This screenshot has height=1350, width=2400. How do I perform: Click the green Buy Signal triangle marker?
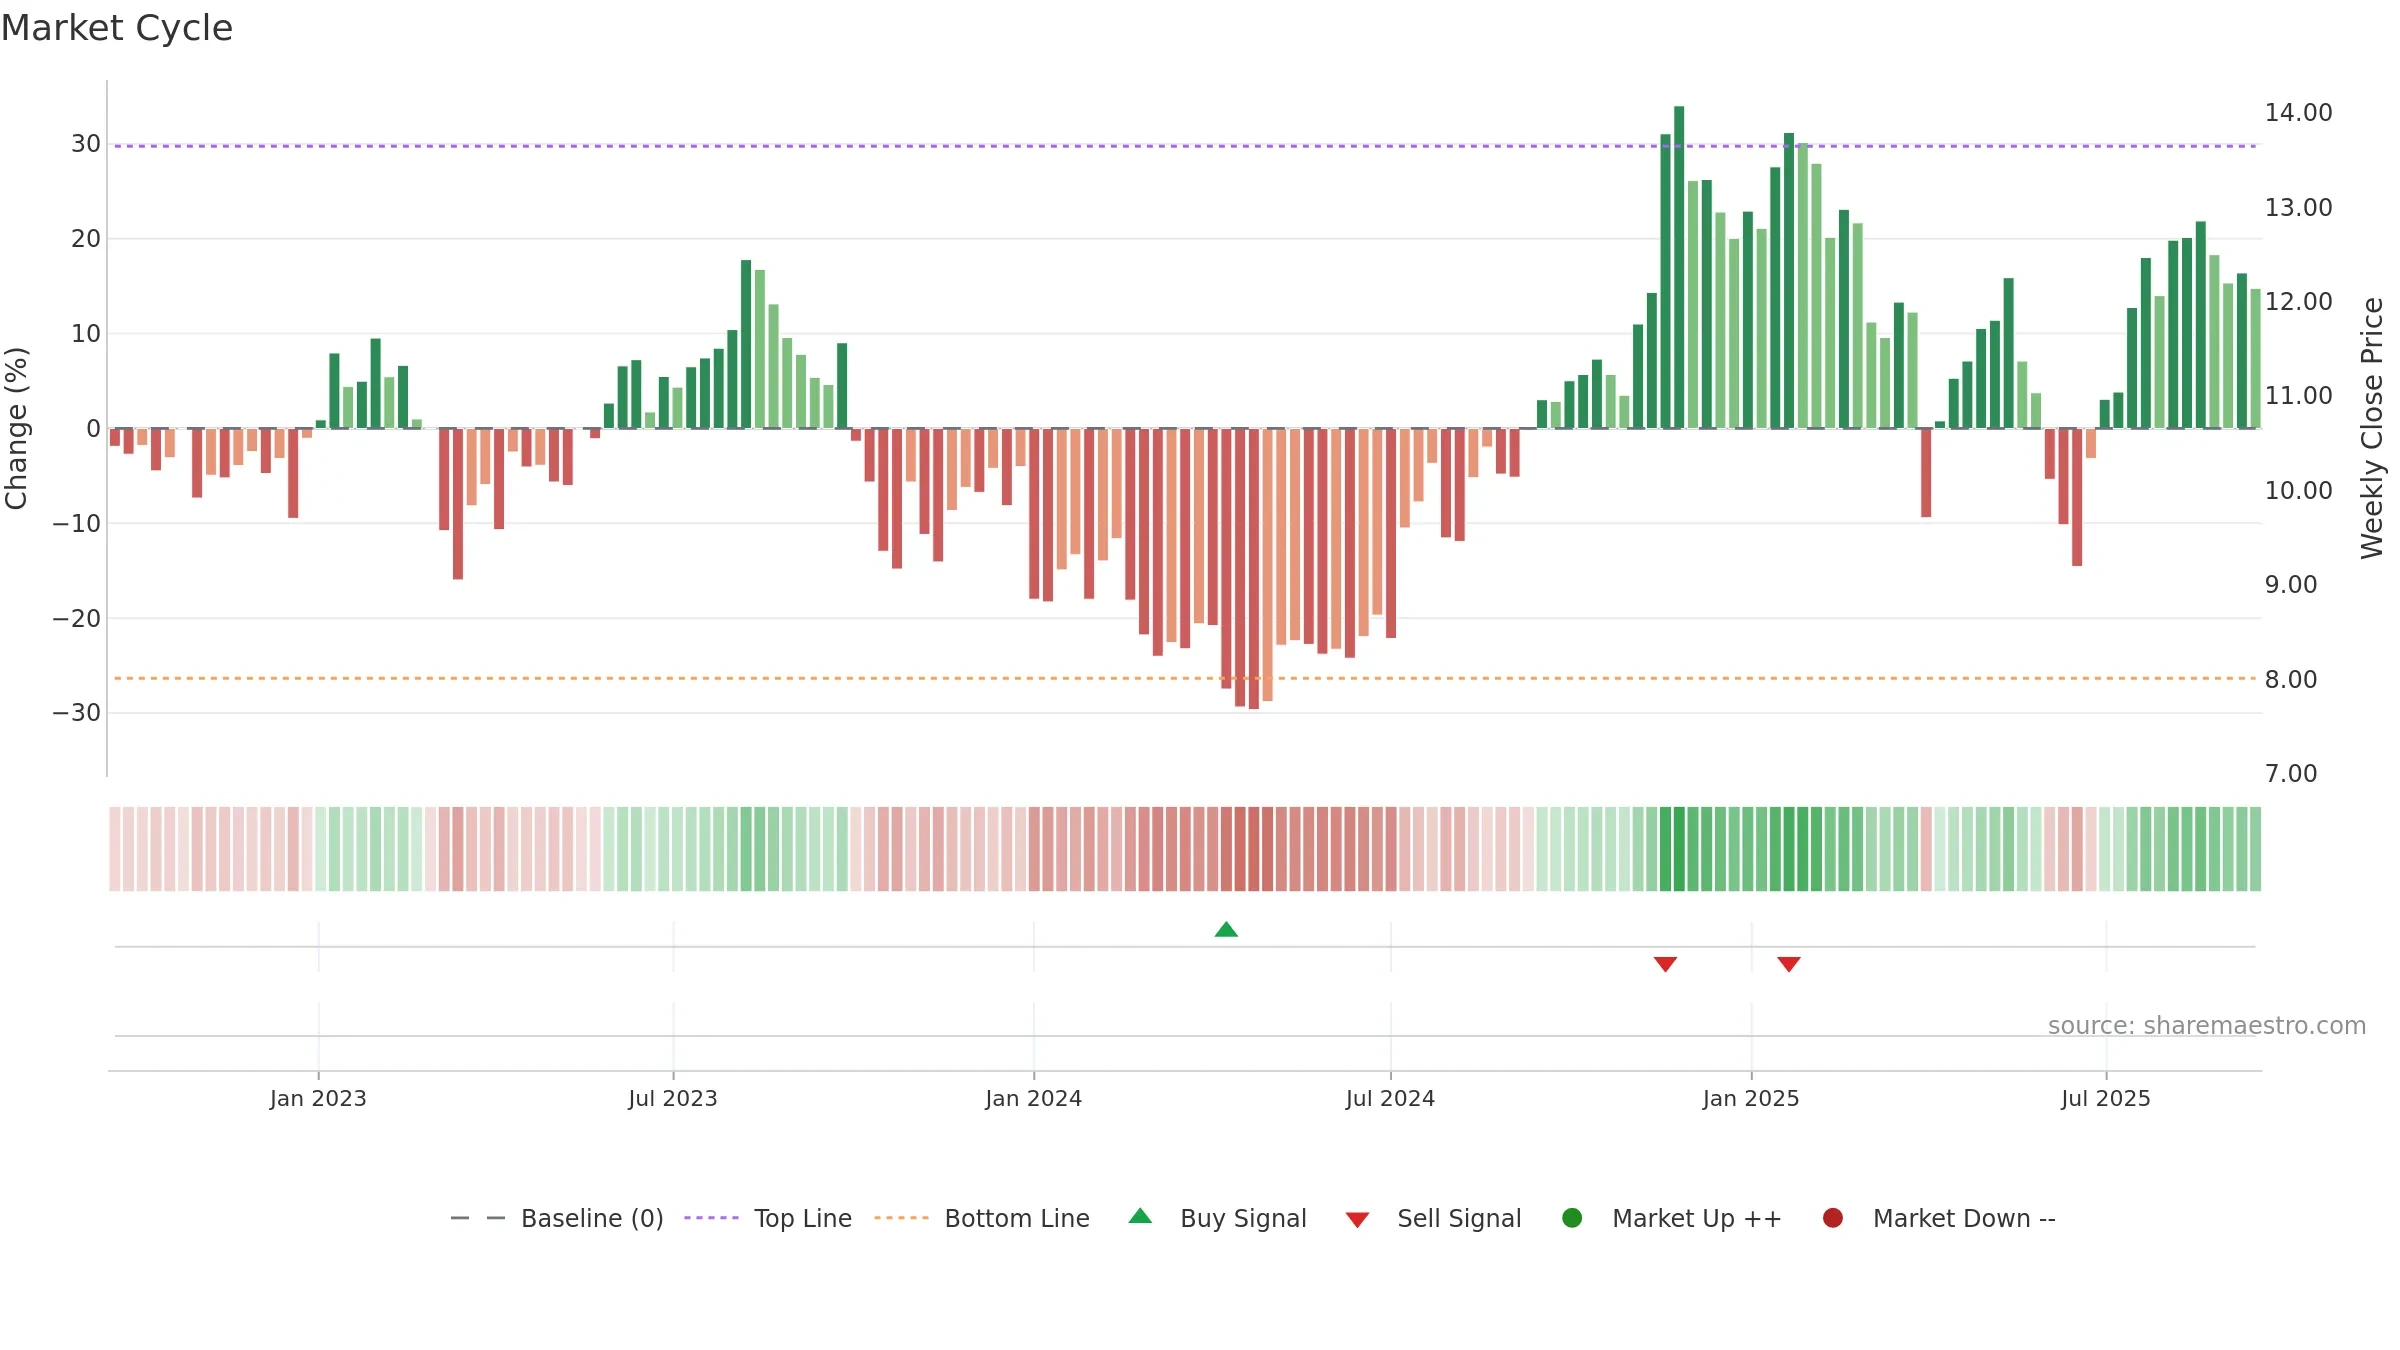pos(1226,930)
